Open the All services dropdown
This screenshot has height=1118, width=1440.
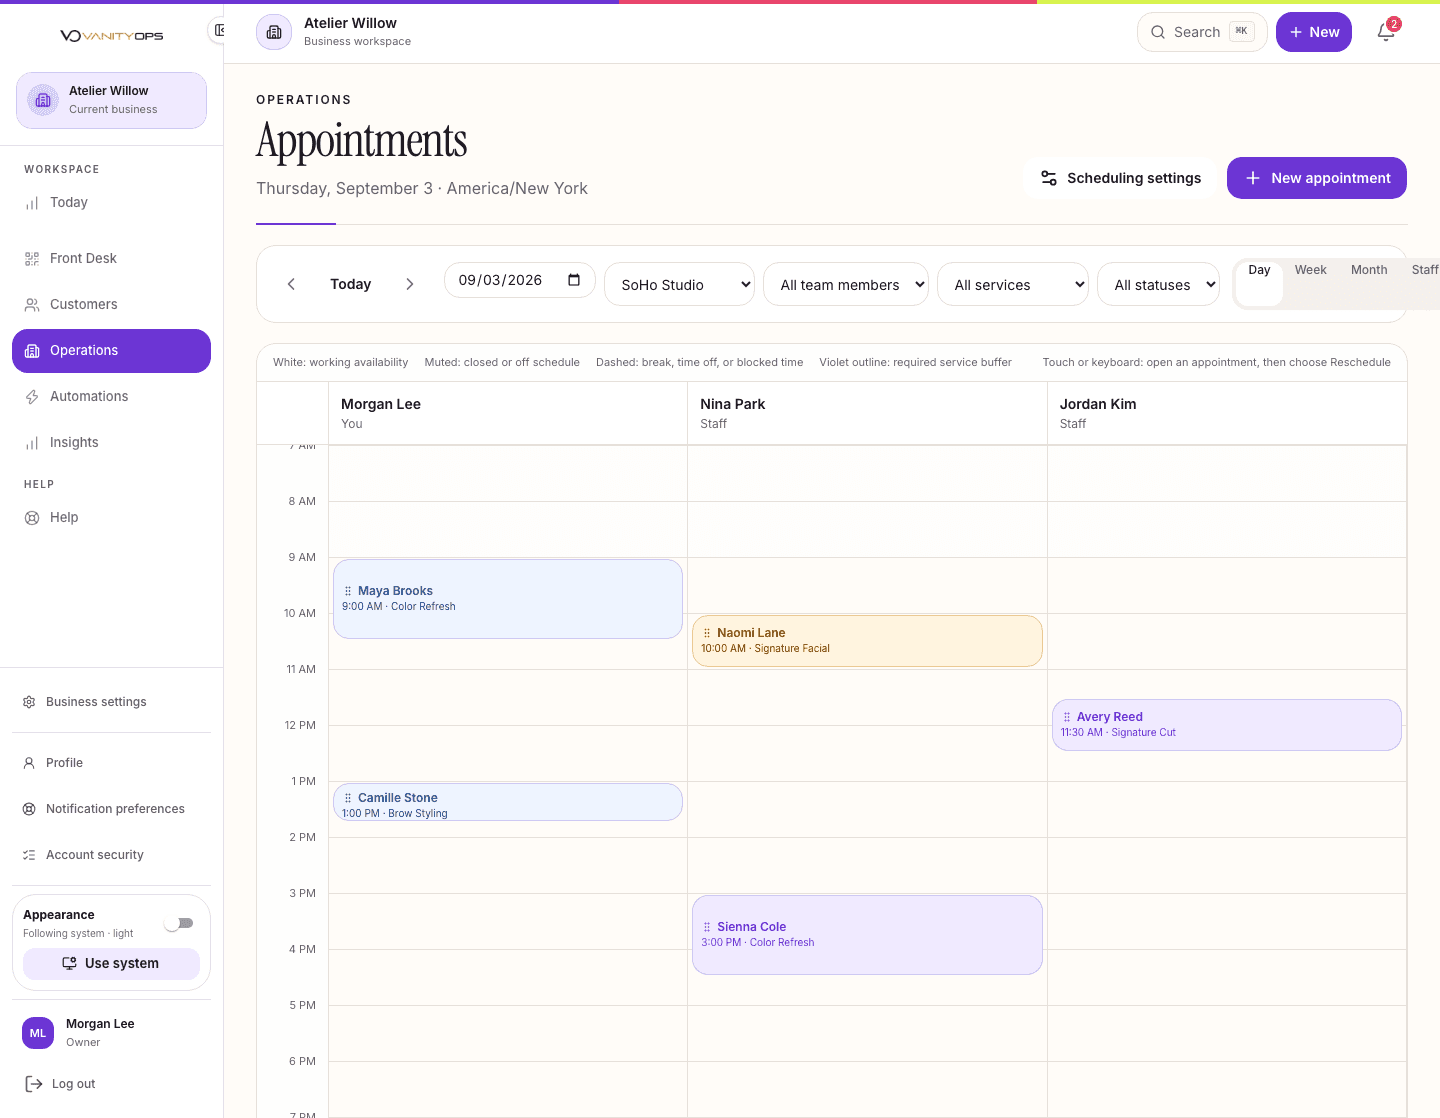tap(1013, 285)
